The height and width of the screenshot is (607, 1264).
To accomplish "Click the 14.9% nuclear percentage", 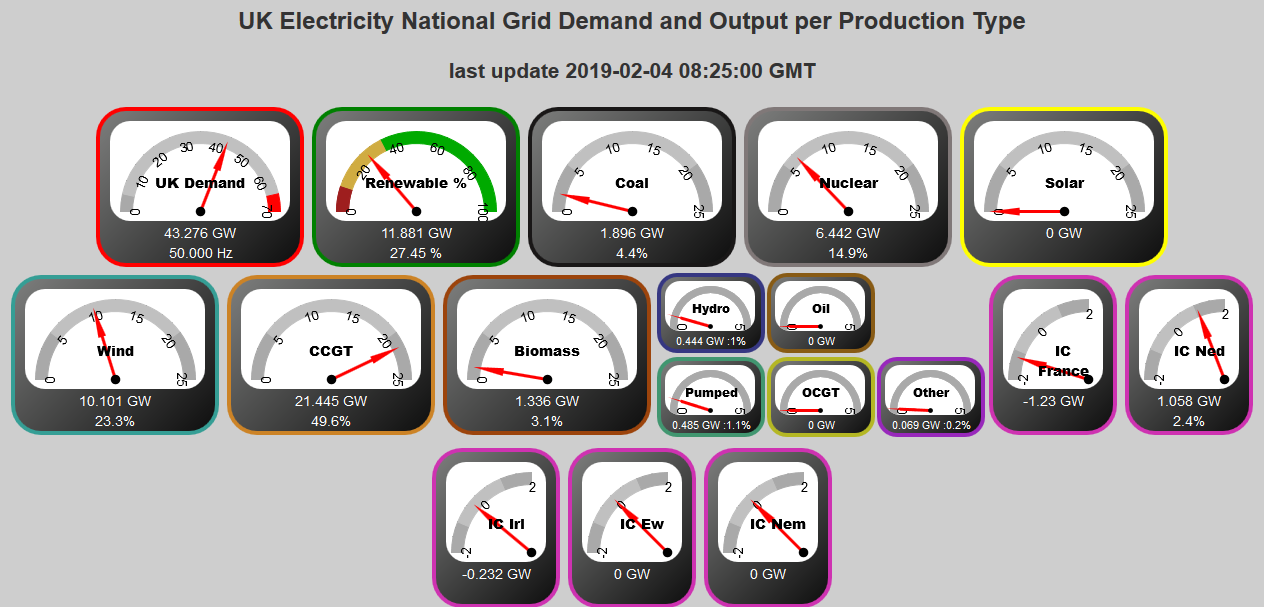I will [848, 253].
